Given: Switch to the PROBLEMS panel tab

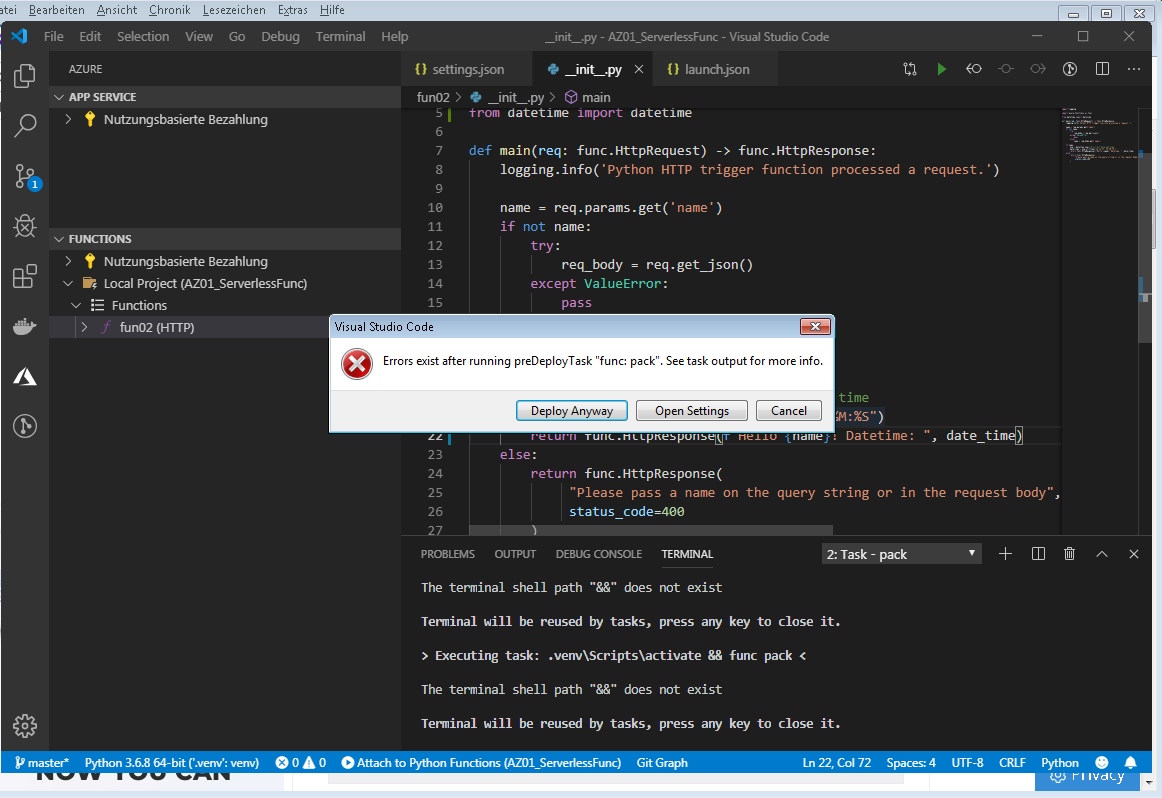Looking at the screenshot, I should pyautogui.click(x=448, y=554).
